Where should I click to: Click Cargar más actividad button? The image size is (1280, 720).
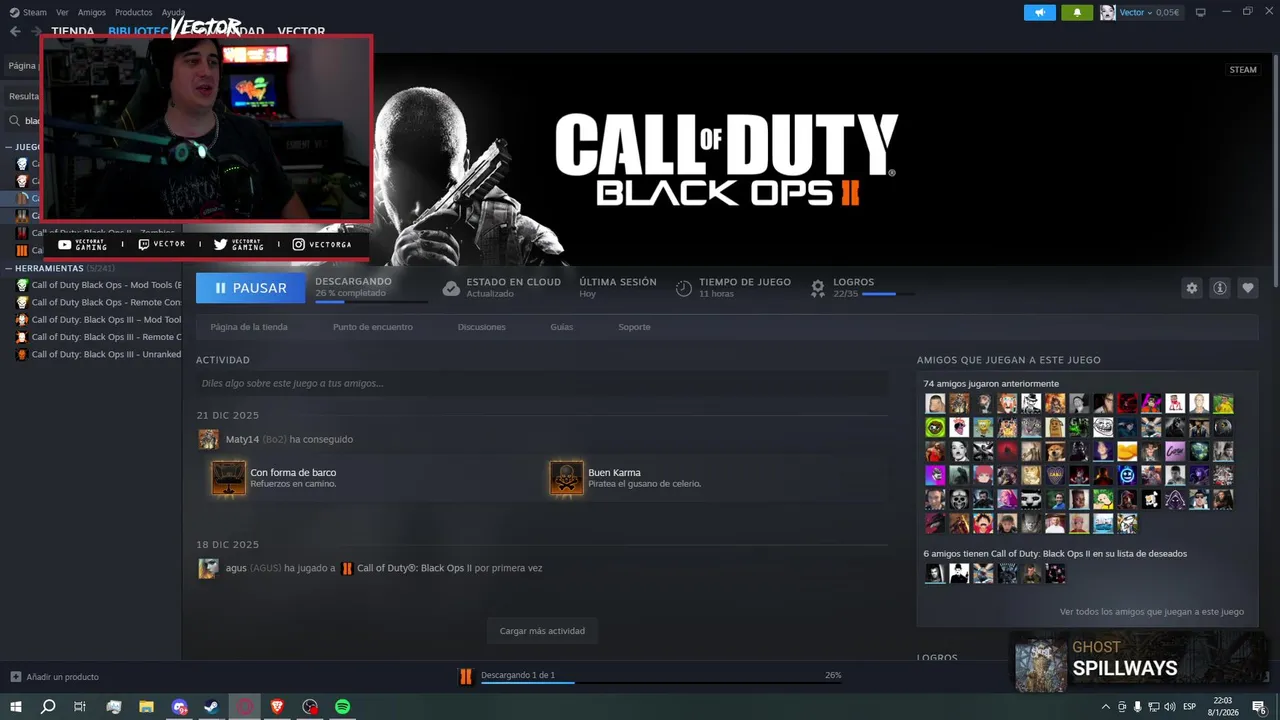542,631
